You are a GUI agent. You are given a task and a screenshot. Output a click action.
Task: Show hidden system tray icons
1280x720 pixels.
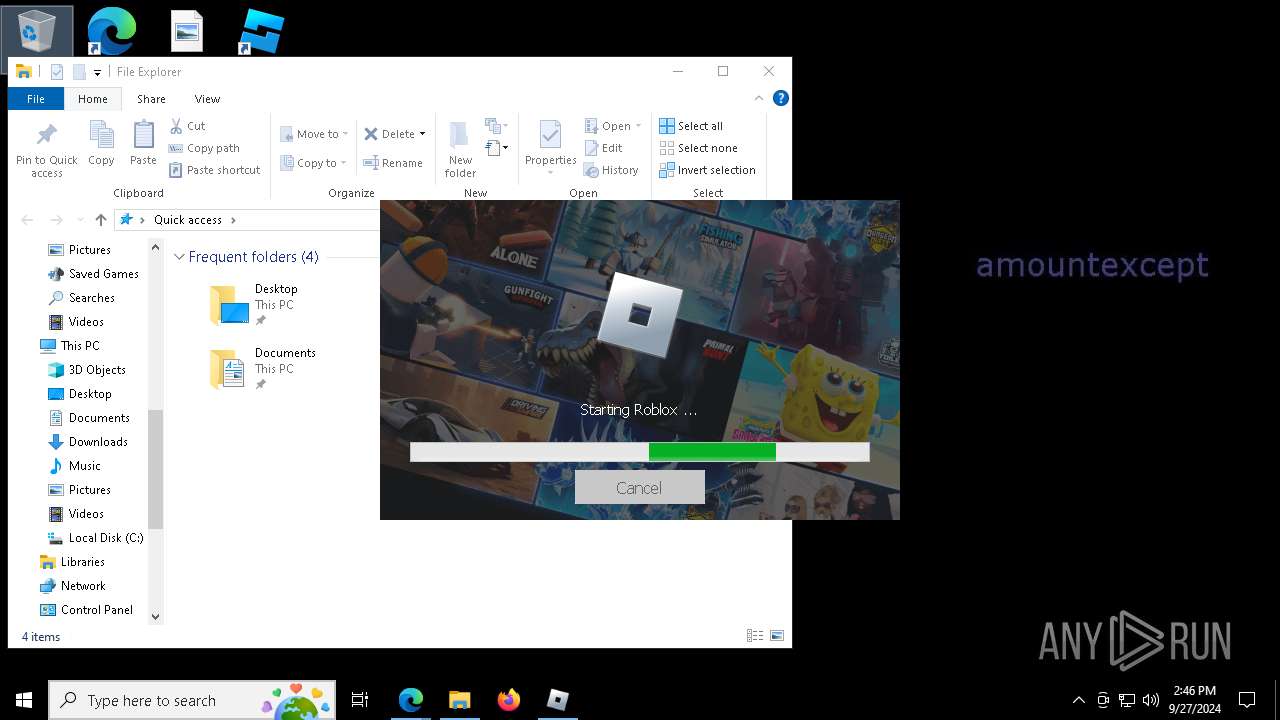click(x=1078, y=700)
